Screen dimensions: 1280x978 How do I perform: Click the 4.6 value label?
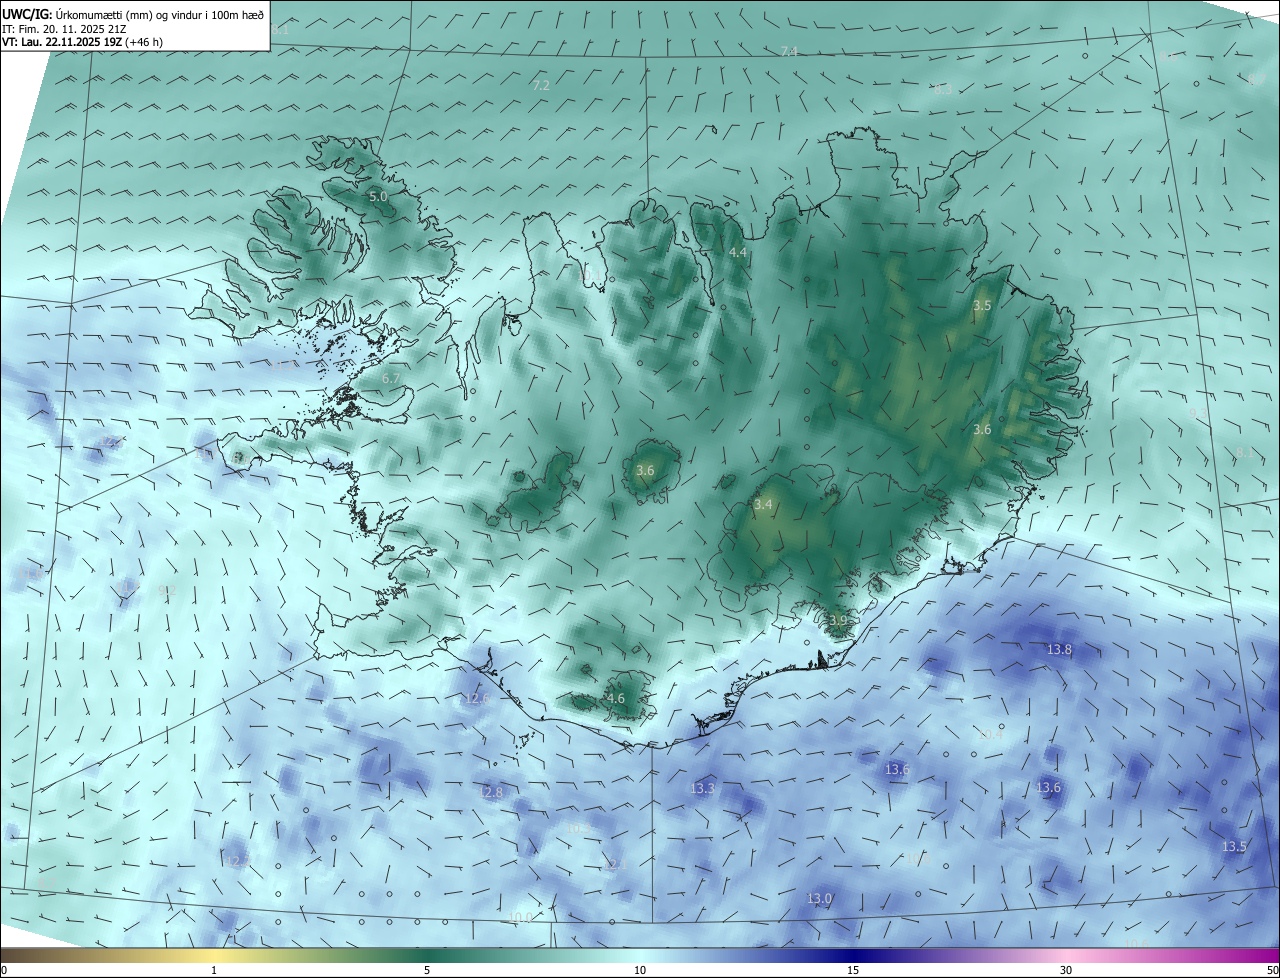tap(615, 698)
